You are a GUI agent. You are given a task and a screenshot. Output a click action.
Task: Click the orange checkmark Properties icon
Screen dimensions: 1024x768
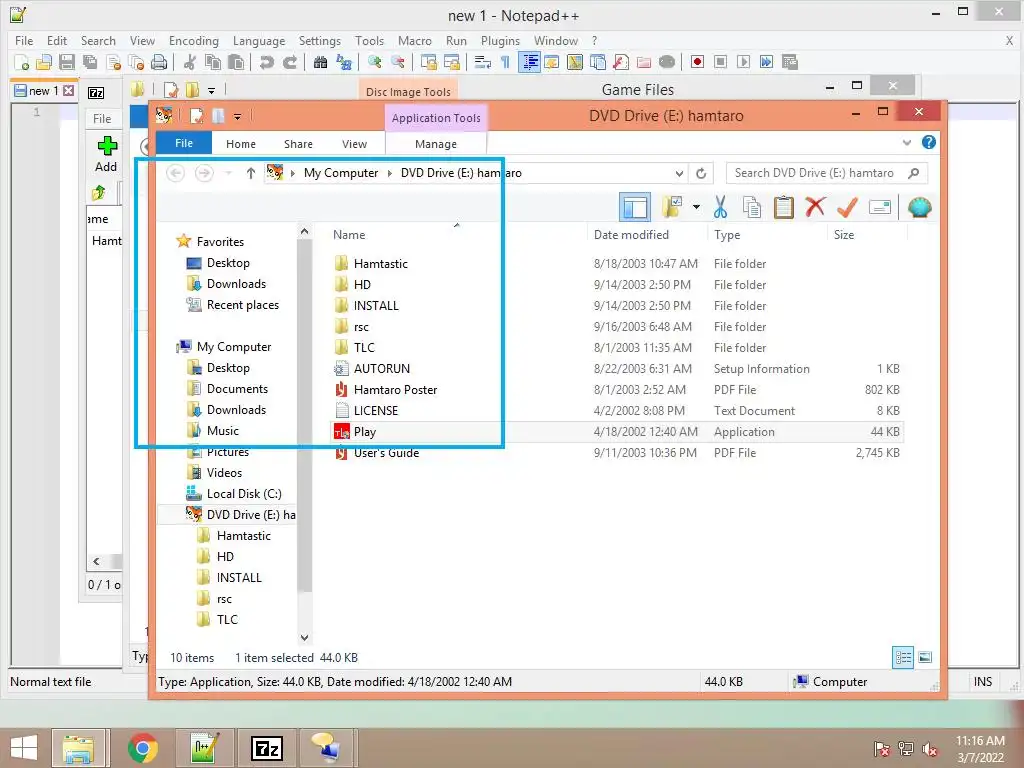[847, 208]
